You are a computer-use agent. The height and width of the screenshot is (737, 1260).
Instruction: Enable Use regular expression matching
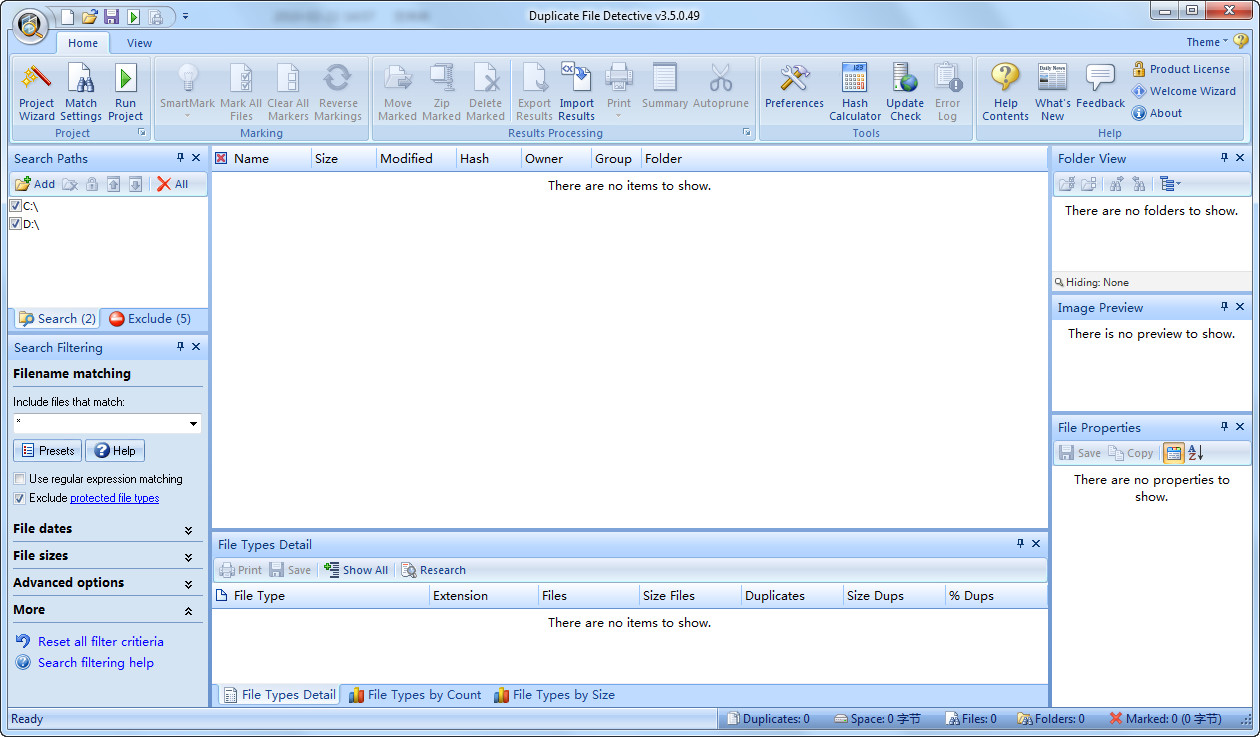(20, 479)
